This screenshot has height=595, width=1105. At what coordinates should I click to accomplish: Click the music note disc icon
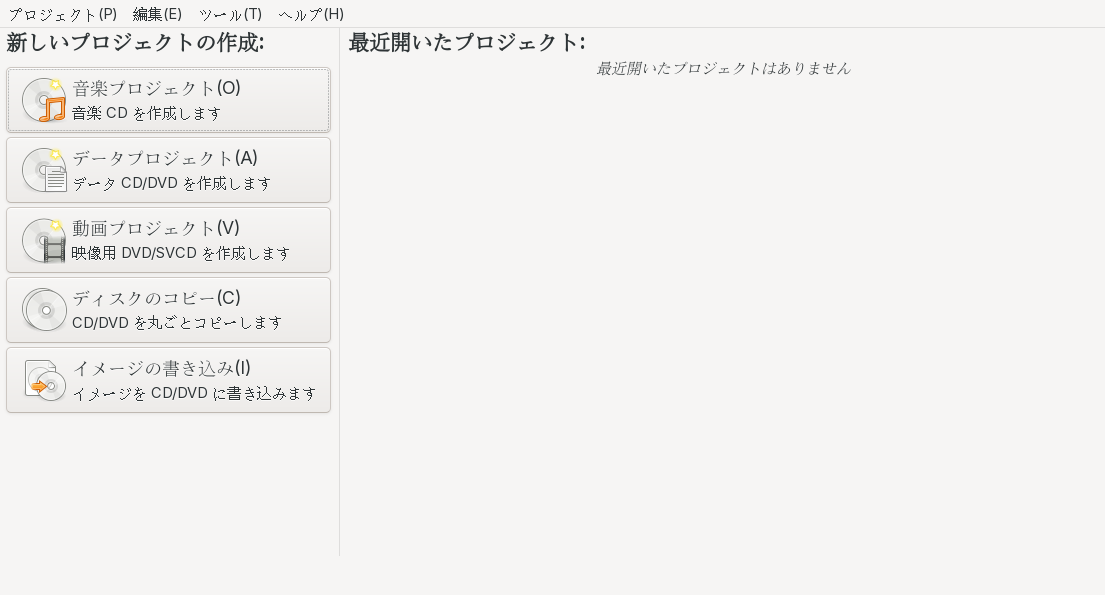[x=44, y=100]
